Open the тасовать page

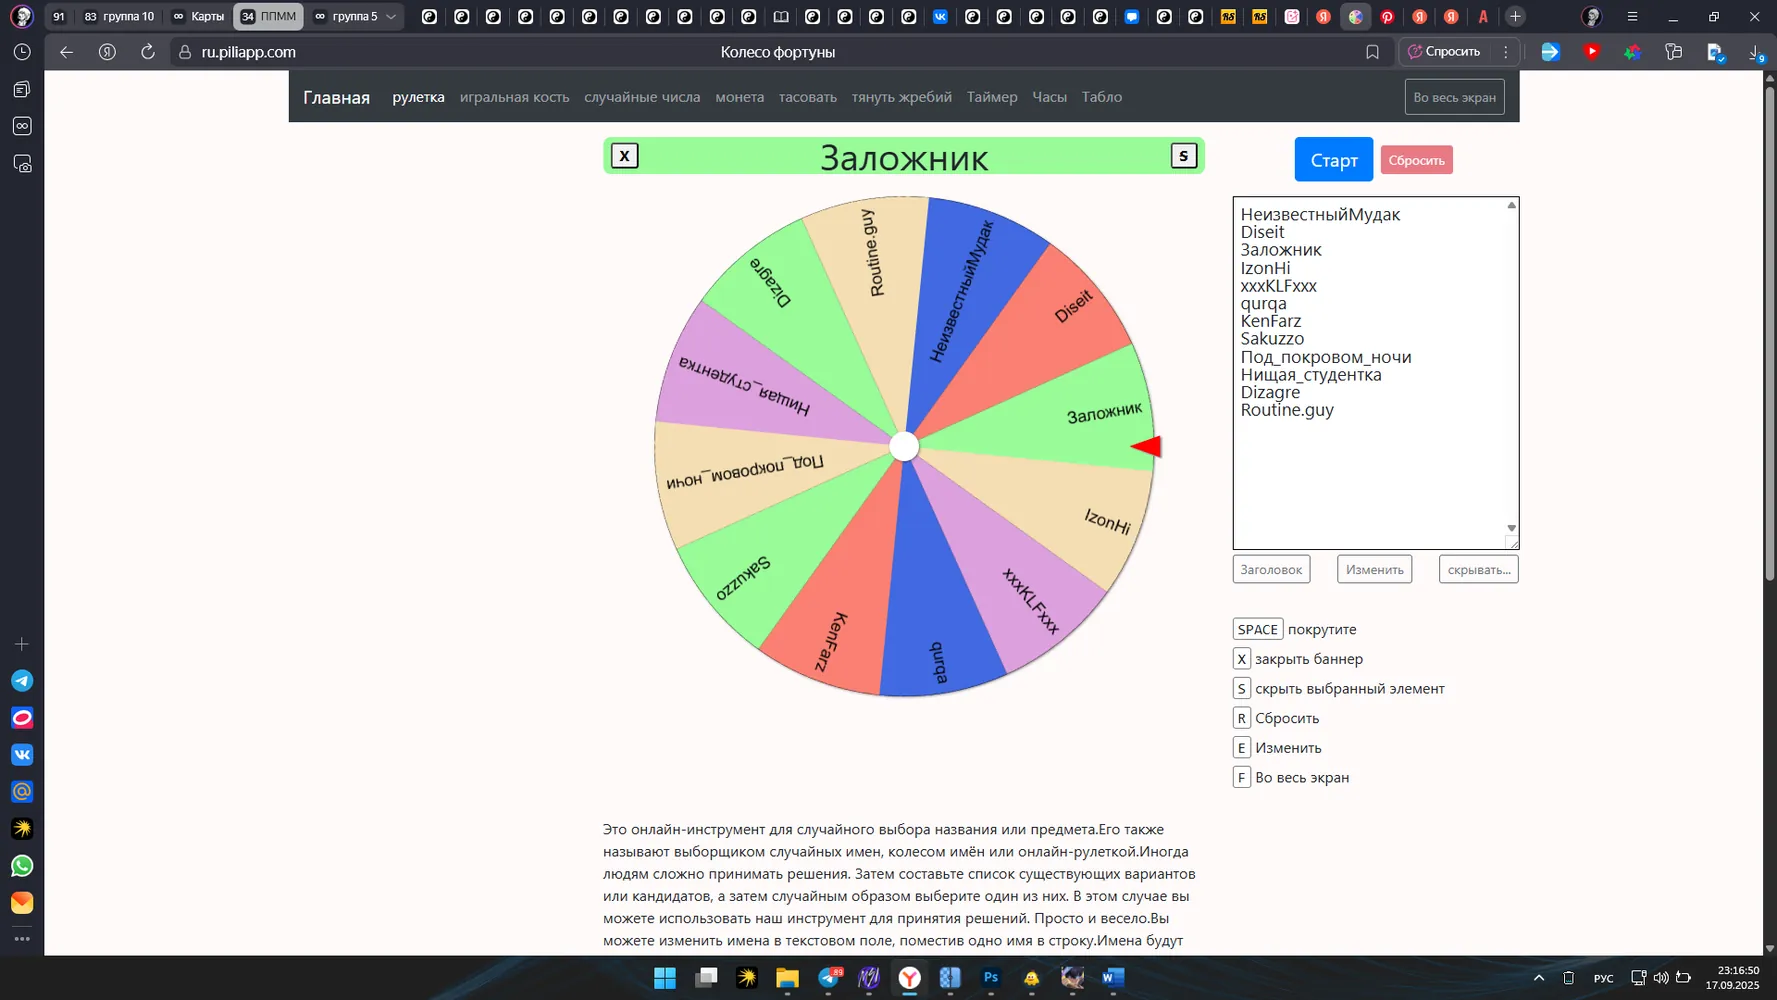(x=808, y=97)
